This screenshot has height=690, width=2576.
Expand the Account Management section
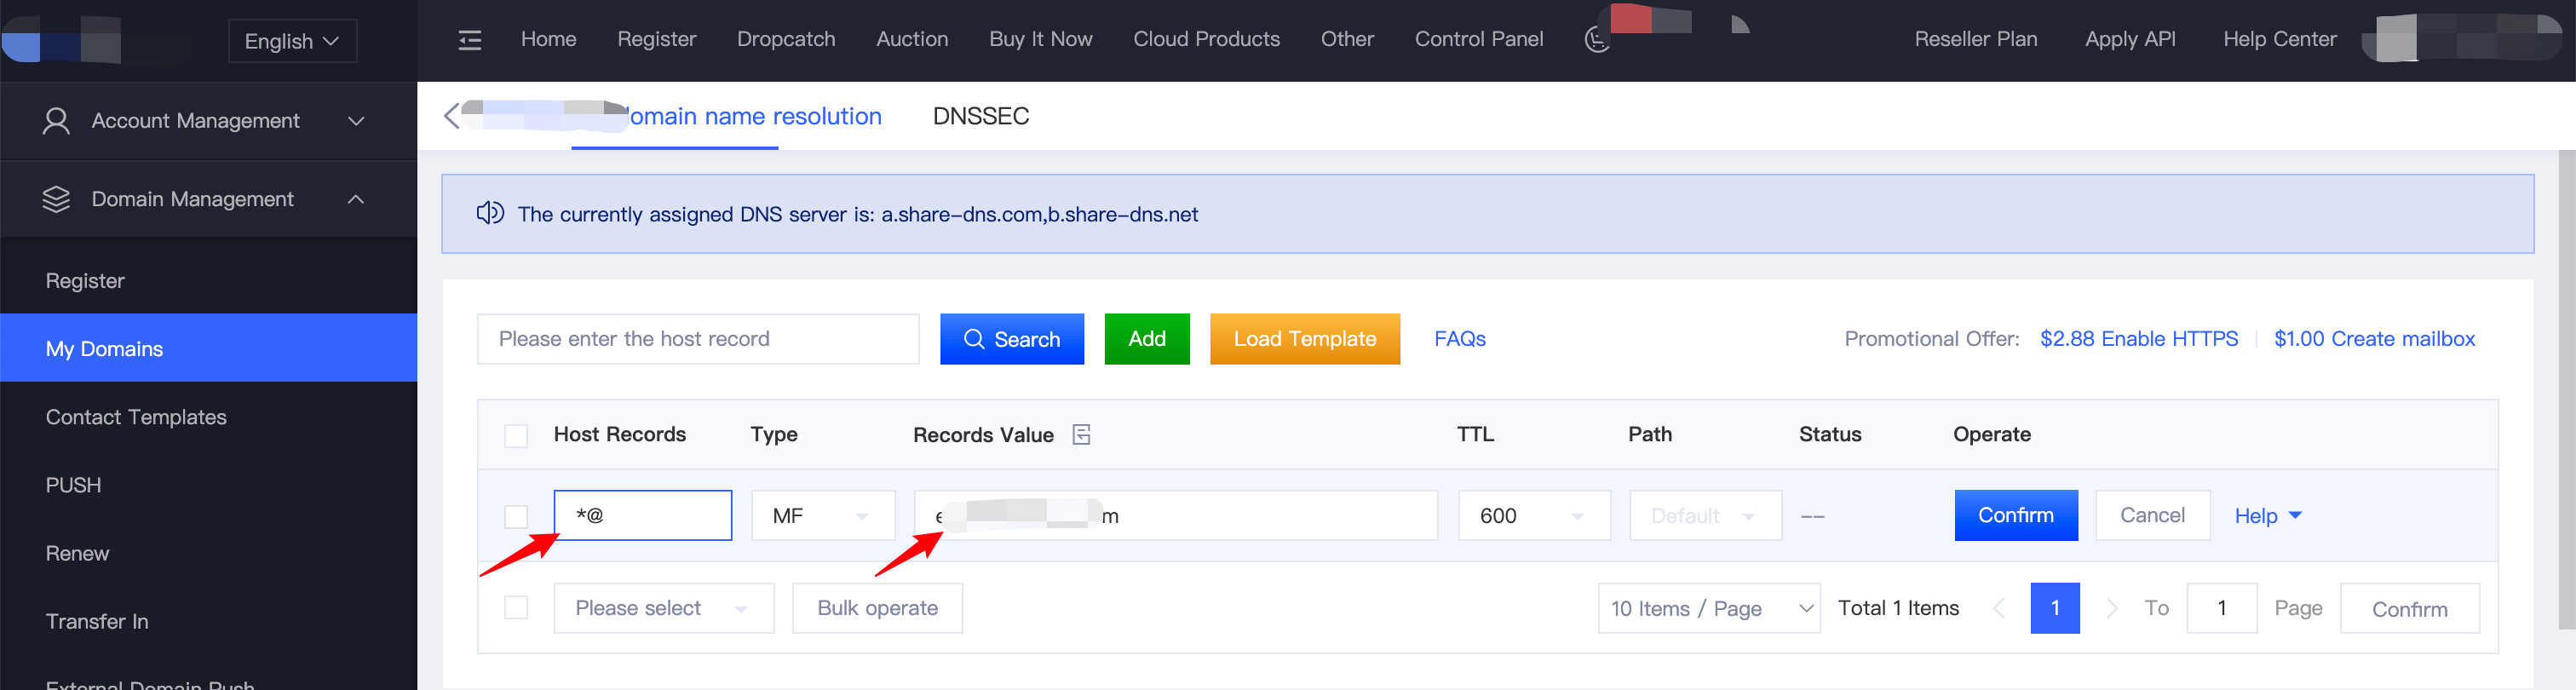point(208,121)
